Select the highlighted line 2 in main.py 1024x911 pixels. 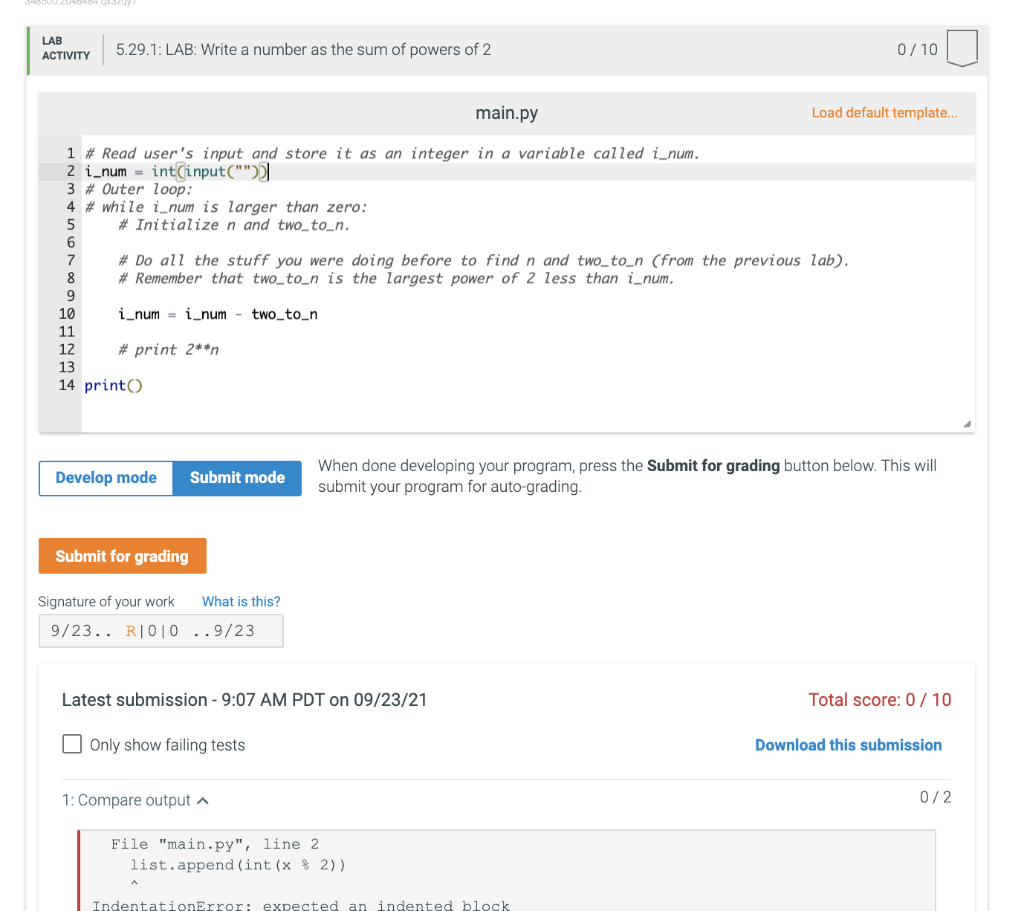point(170,170)
